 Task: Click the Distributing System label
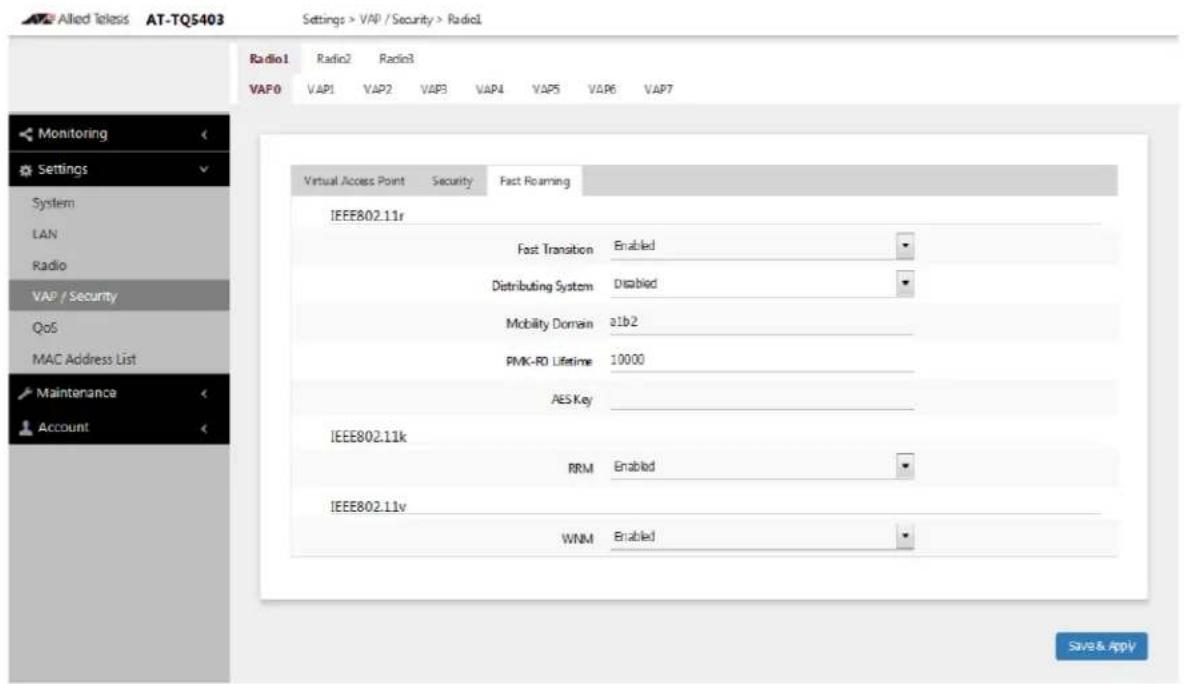tap(542, 286)
